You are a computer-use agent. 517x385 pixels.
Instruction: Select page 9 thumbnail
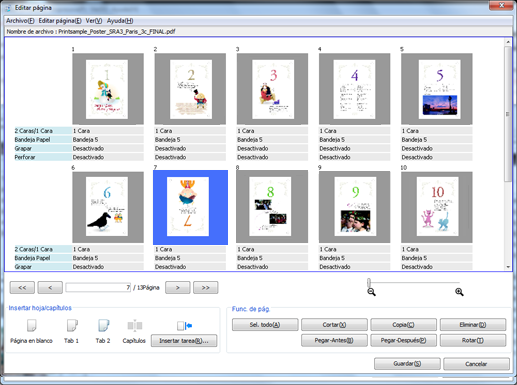354,207
